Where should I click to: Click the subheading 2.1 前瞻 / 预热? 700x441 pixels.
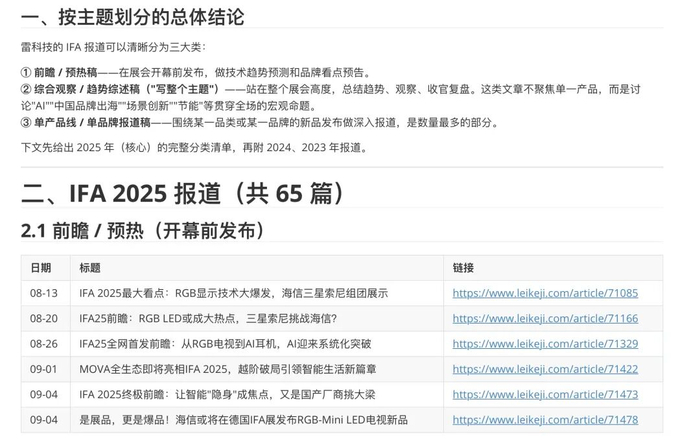[x=144, y=231]
